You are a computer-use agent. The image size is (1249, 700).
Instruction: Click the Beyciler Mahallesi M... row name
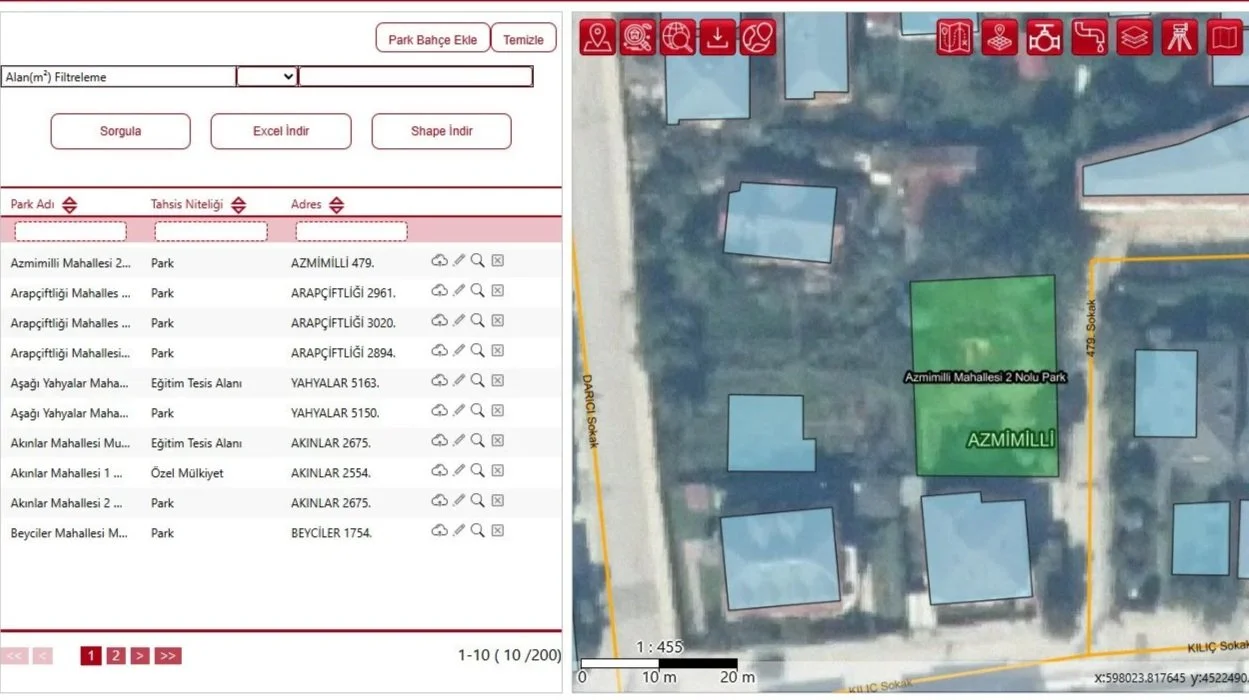pyautogui.click(x=70, y=533)
